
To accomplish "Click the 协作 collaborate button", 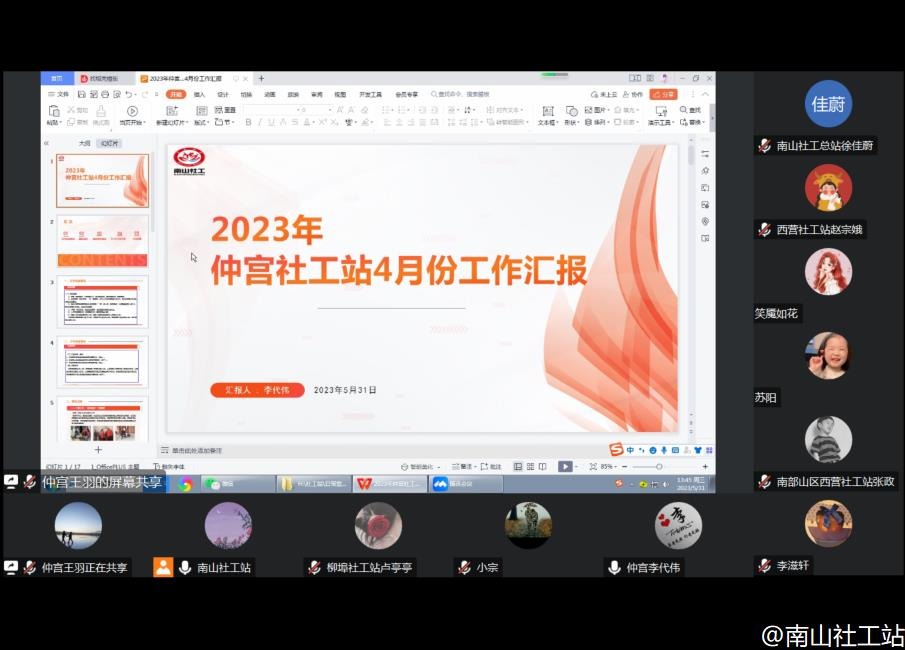I will [x=633, y=94].
